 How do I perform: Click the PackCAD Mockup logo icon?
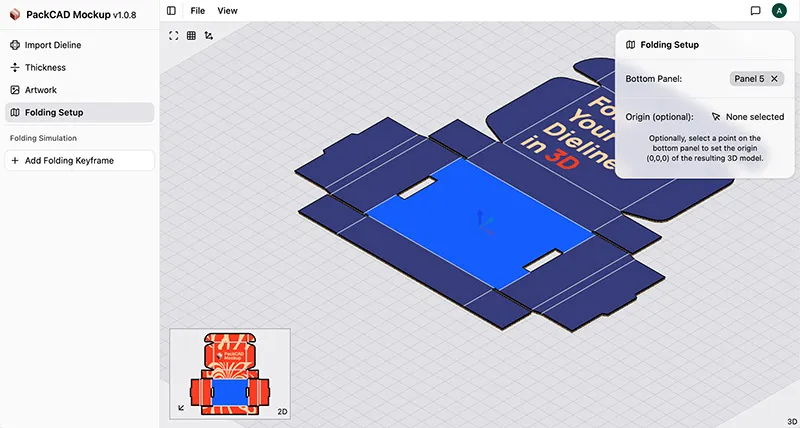pos(14,14)
